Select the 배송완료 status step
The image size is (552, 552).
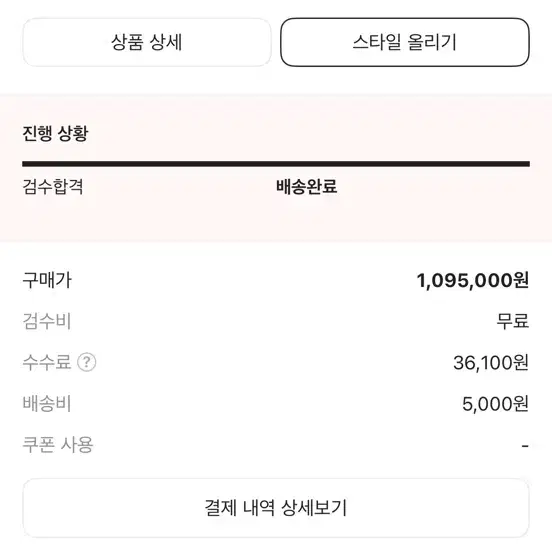coord(307,187)
